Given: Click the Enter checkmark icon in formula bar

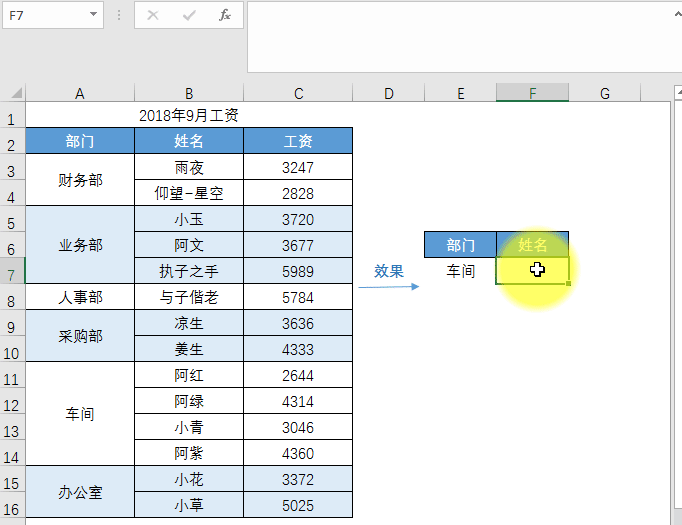Looking at the screenshot, I should click(189, 15).
